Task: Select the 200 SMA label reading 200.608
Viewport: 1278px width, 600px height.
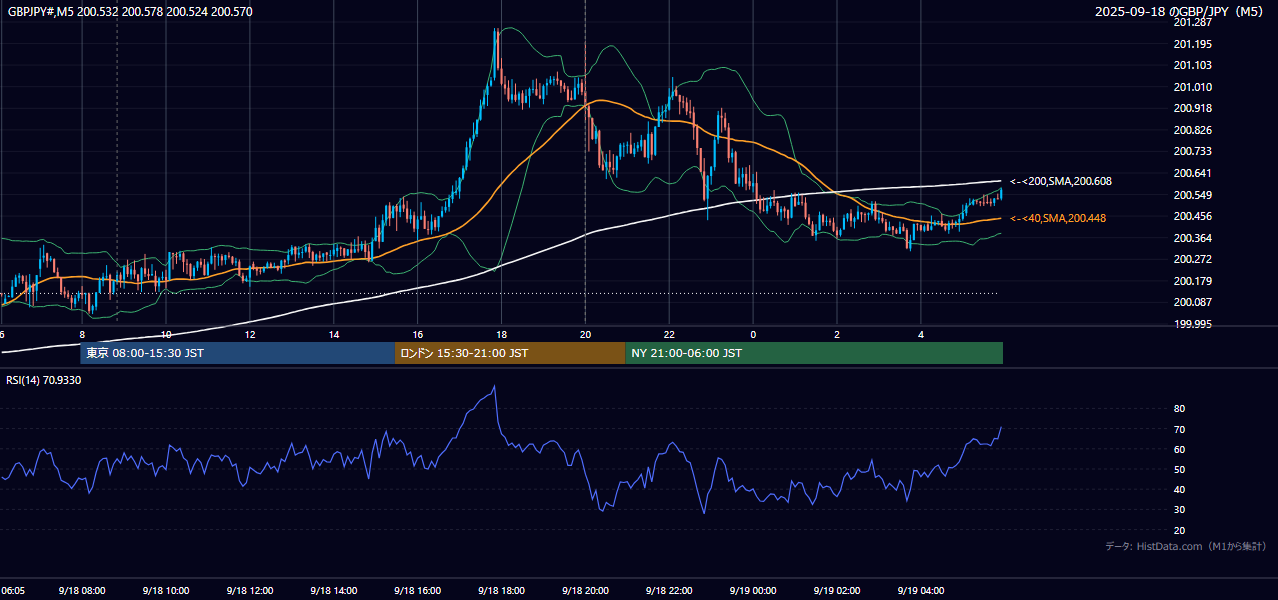Action: (x=1061, y=182)
